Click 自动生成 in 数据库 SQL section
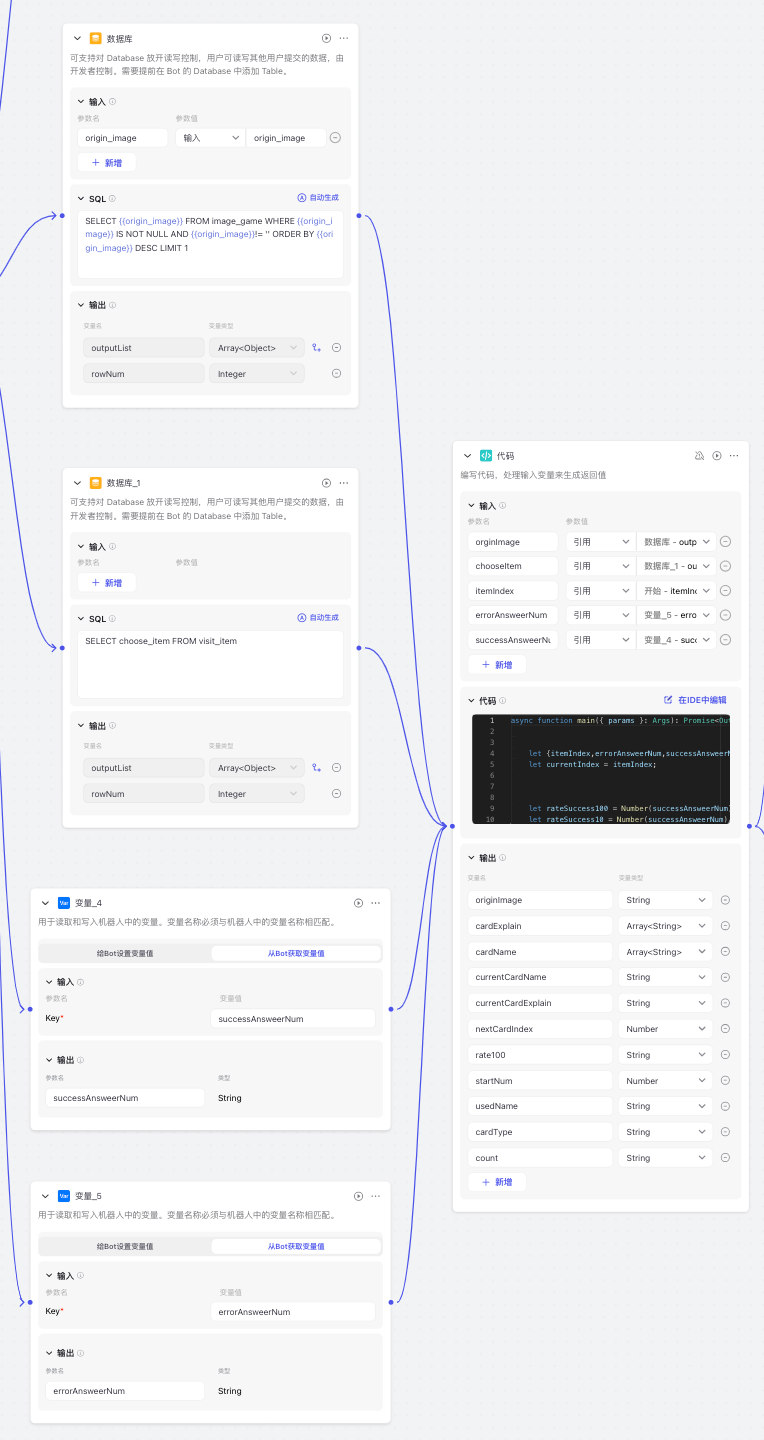The image size is (764, 1440). [x=318, y=198]
